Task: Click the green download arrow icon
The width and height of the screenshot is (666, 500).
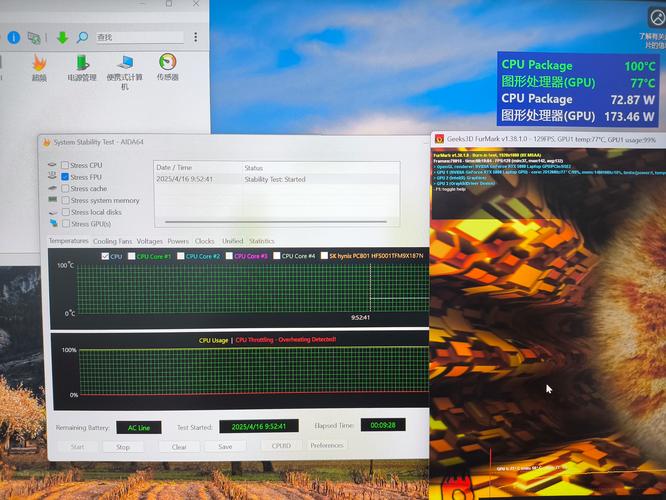Action: click(62, 37)
